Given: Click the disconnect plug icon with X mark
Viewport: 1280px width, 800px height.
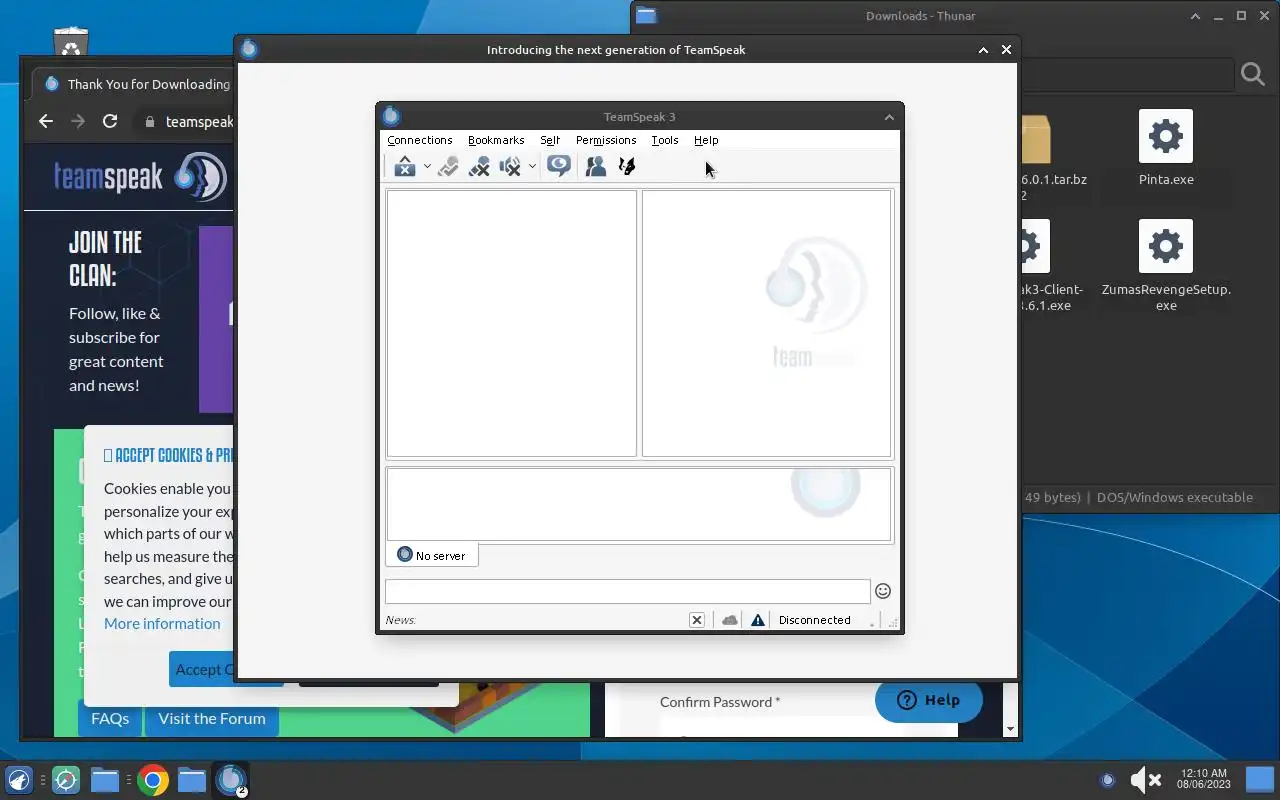Looking at the screenshot, I should 479,167.
